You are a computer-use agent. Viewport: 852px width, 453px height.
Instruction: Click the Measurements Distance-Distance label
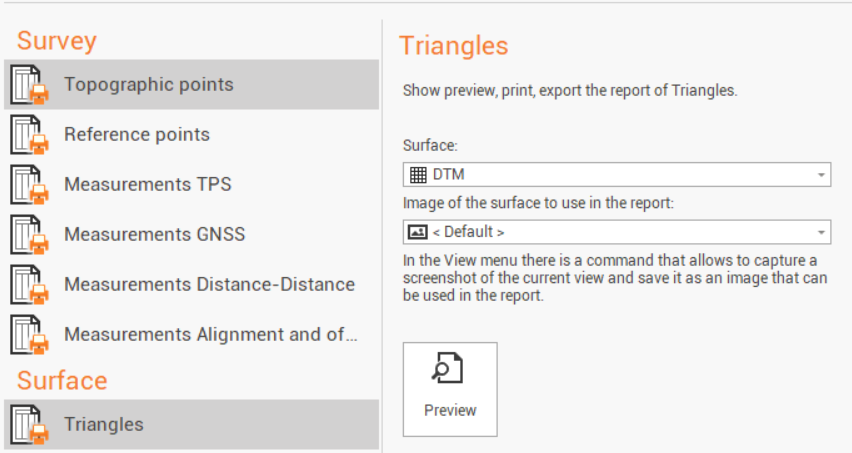click(x=209, y=285)
